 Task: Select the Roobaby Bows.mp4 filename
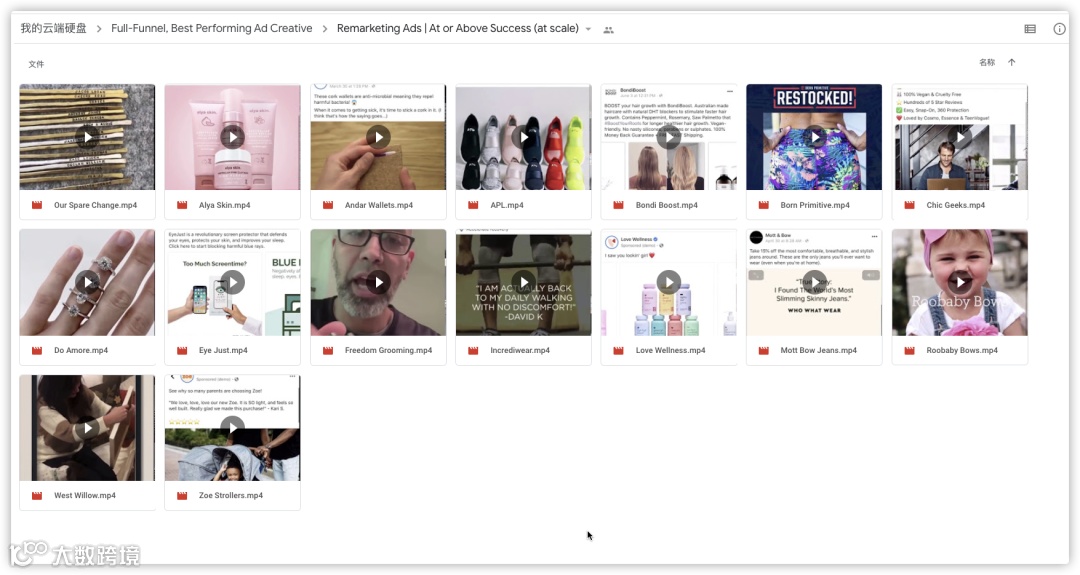coord(962,351)
